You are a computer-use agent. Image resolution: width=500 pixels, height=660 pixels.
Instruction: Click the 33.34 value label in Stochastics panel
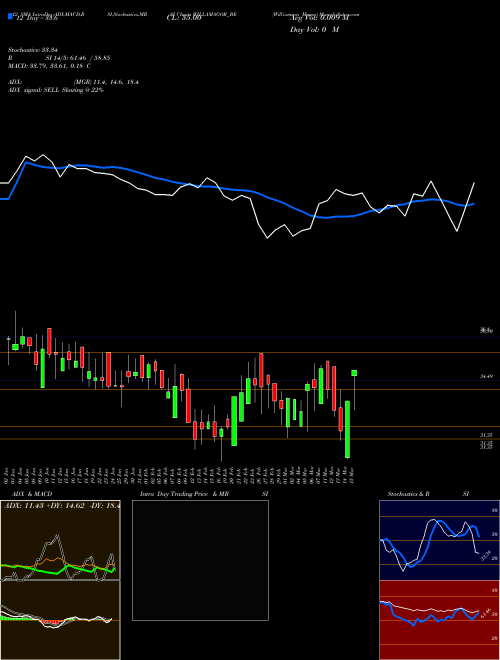click(x=486, y=556)
